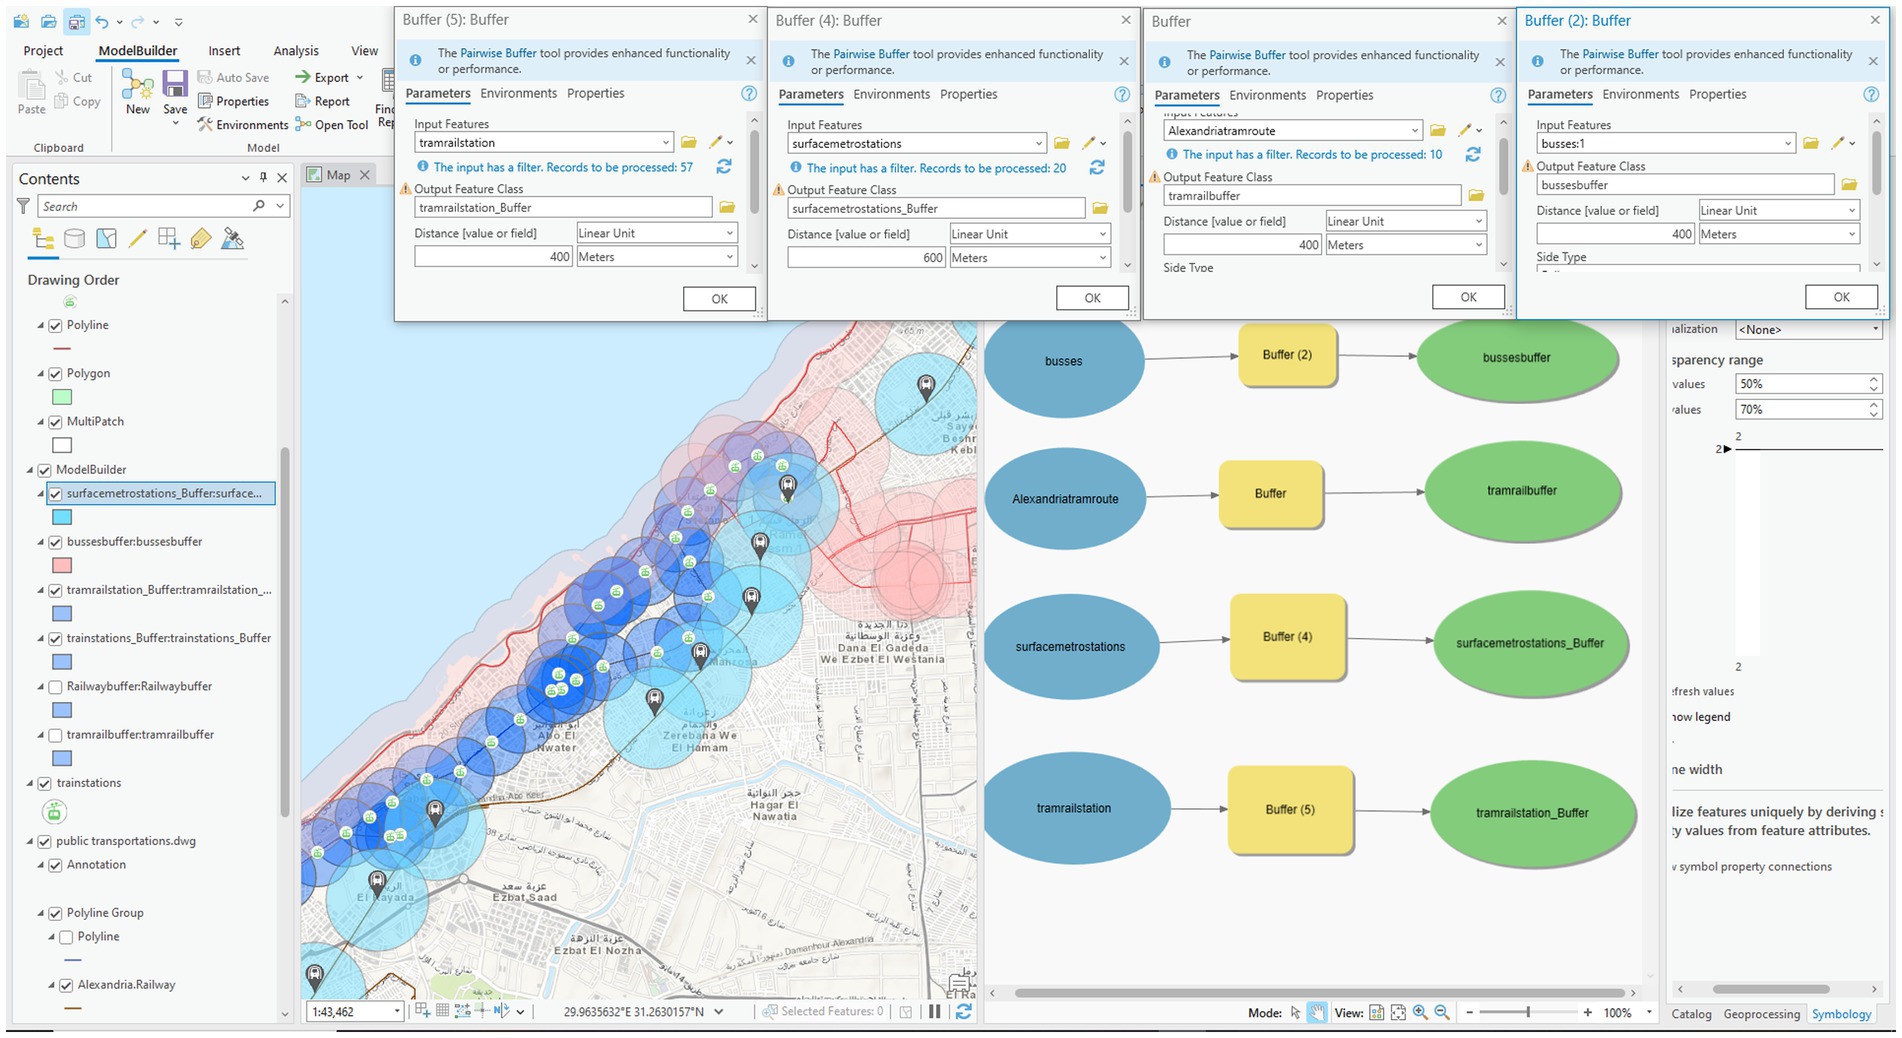Toggle MultiPatch layer visibility
The image size is (1902, 1038).
[56, 422]
